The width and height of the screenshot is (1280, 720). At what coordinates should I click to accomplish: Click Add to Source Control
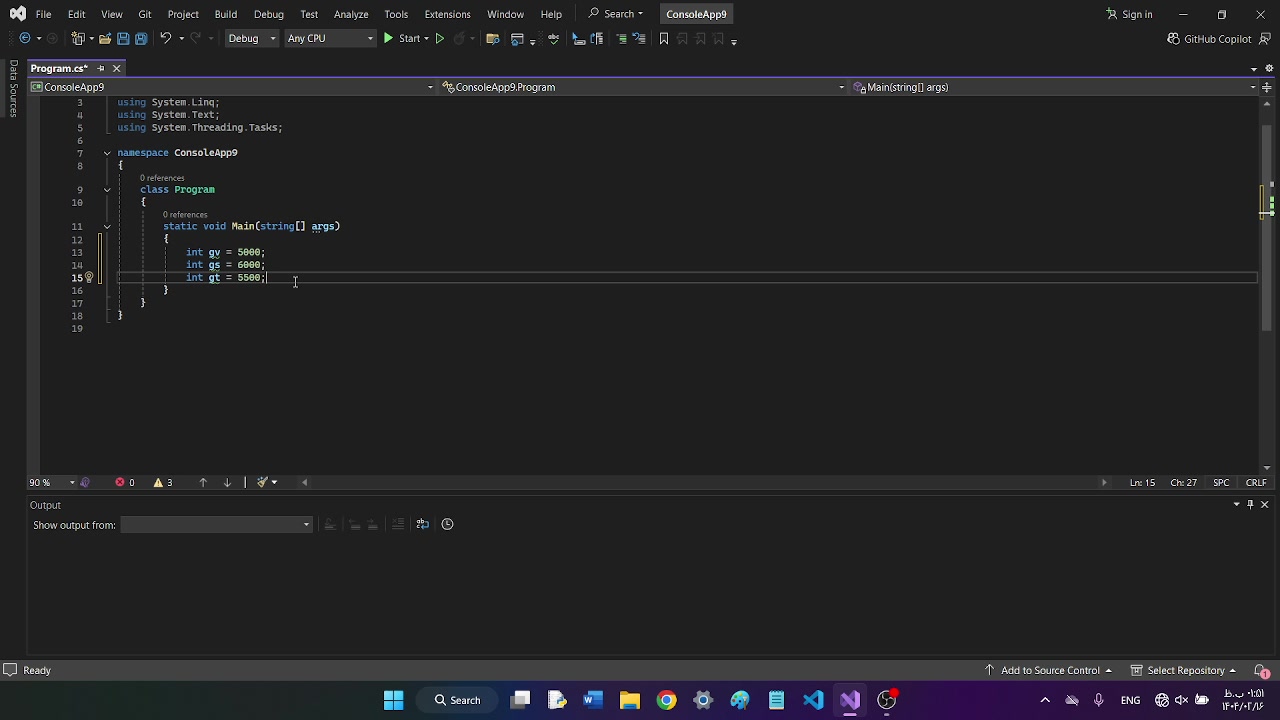click(x=1049, y=671)
